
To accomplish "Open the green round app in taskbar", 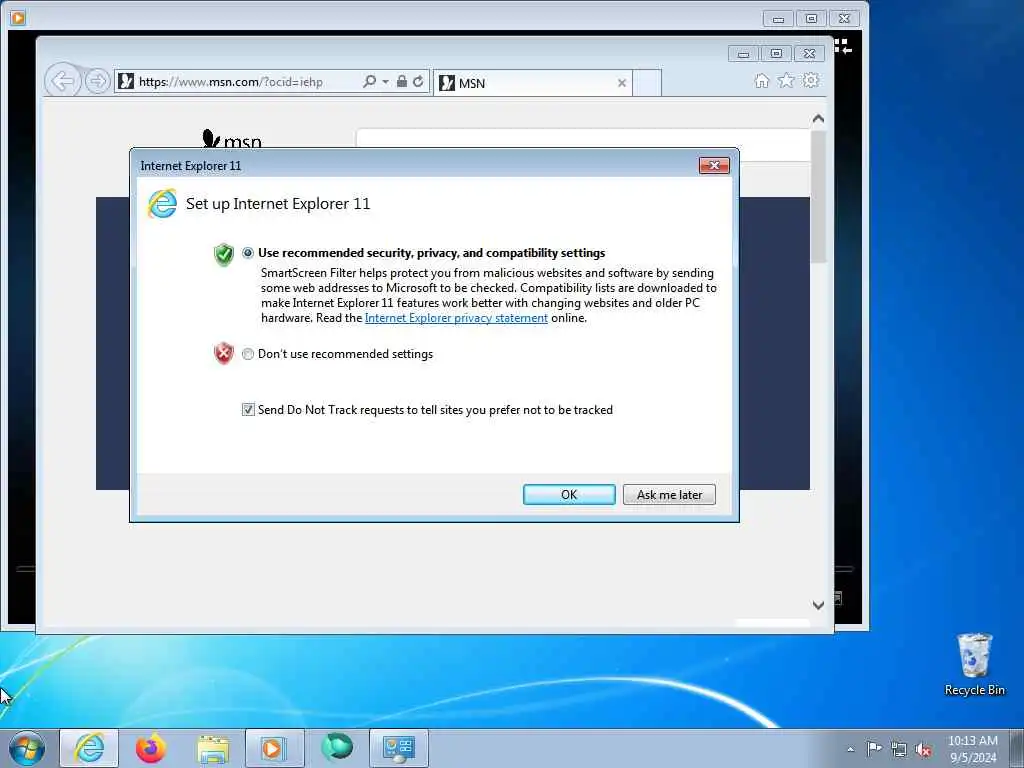I will [338, 748].
